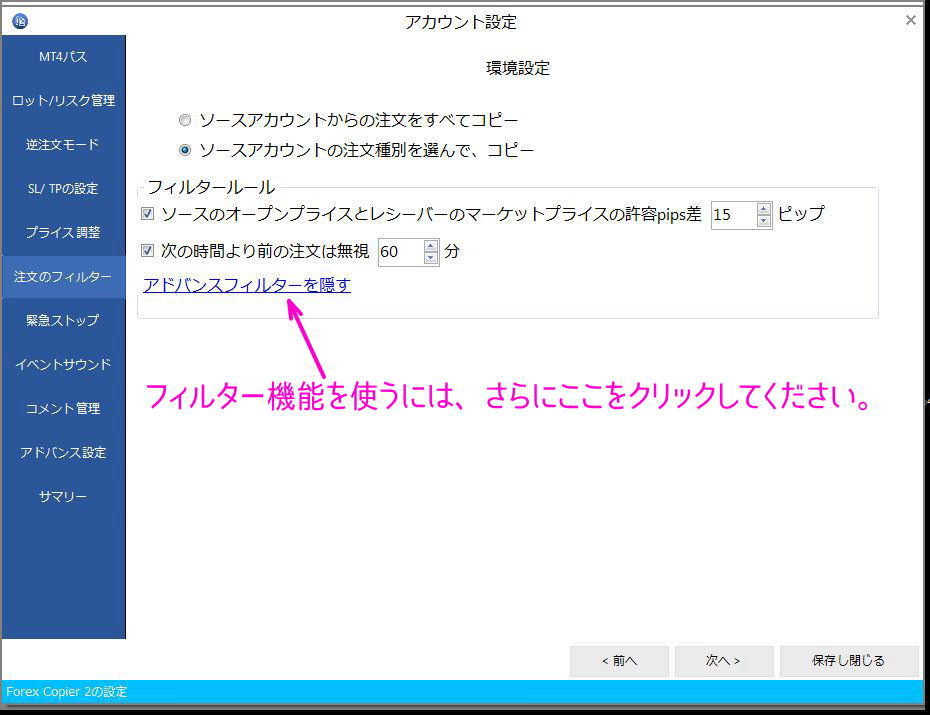Click アドバンスフィルターを隠す link
Viewport: 930px width, 715px height.
coord(247,285)
